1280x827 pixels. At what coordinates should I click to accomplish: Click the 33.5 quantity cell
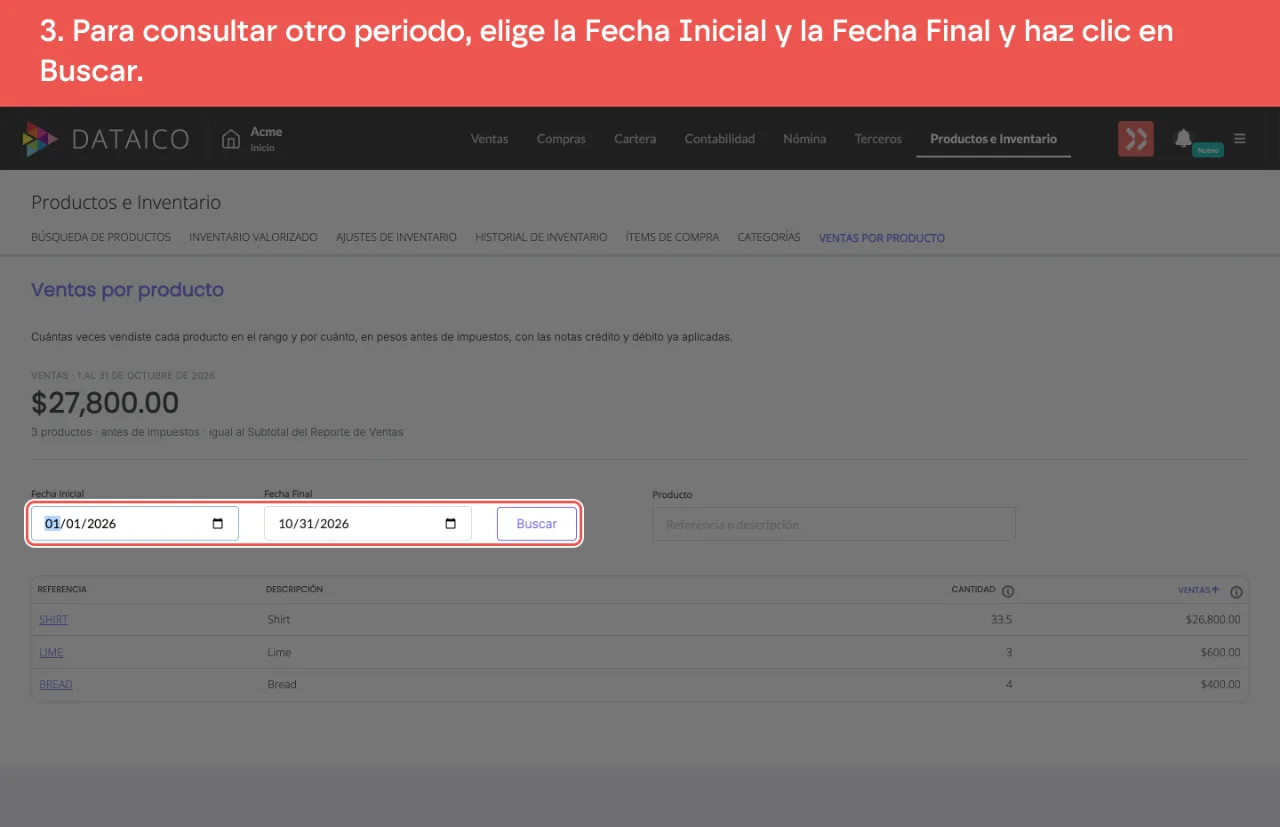[1001, 620]
